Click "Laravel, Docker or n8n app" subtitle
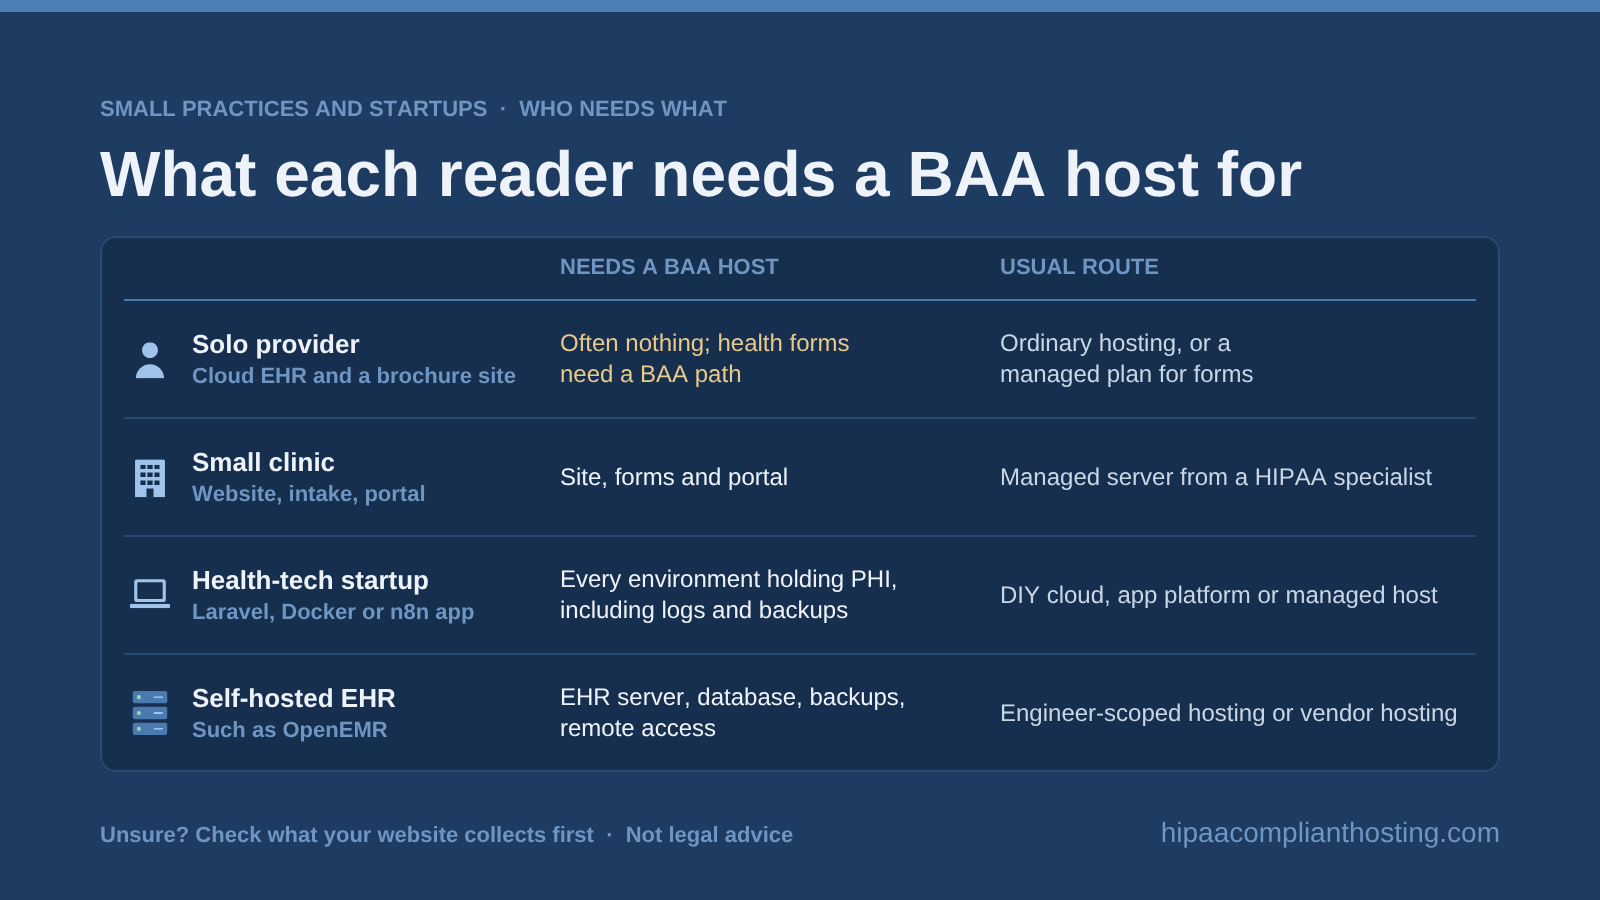The image size is (1600, 900). pos(333,612)
